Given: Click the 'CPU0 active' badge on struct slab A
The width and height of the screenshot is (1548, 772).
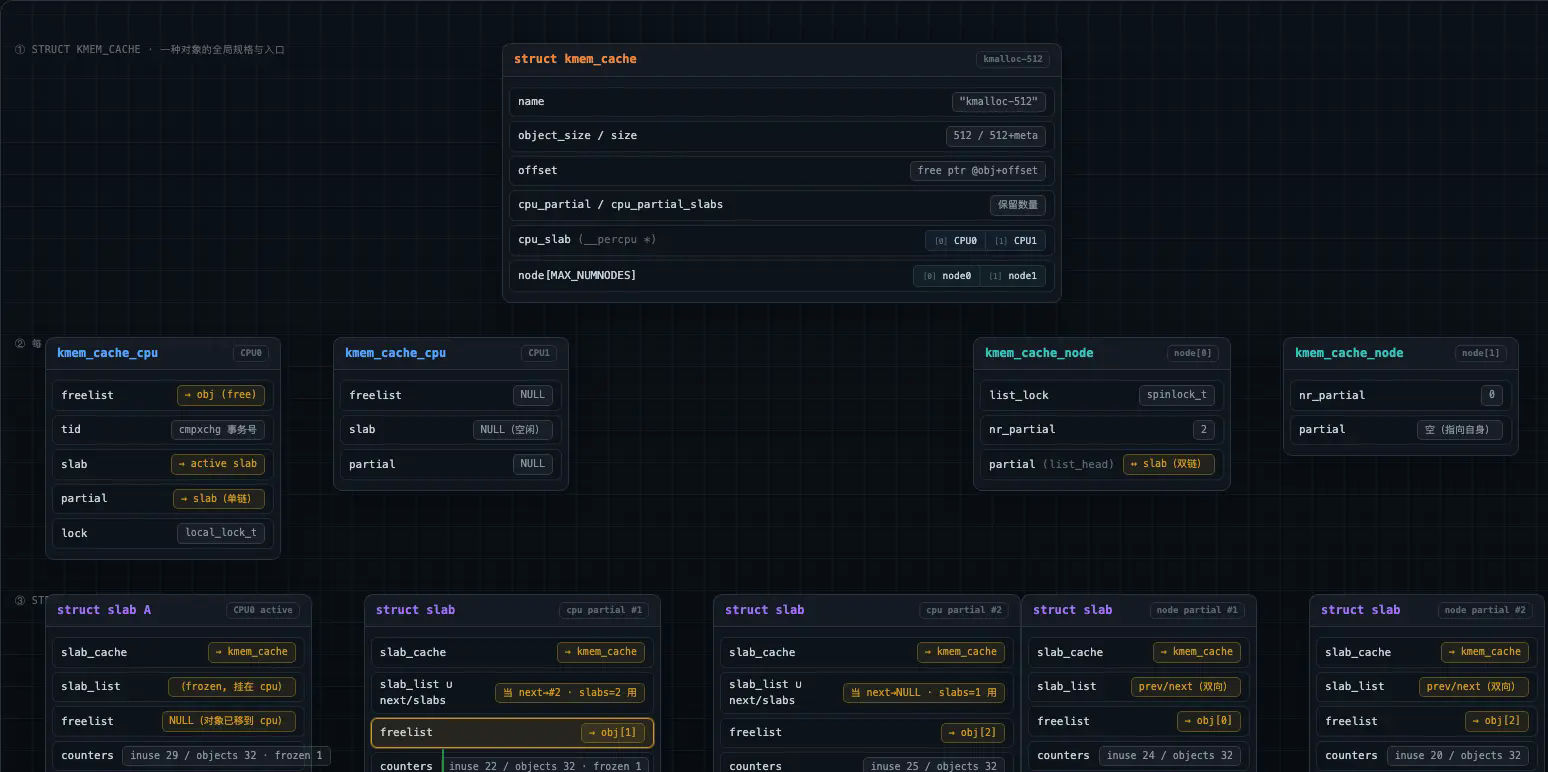Looking at the screenshot, I should coord(263,610).
